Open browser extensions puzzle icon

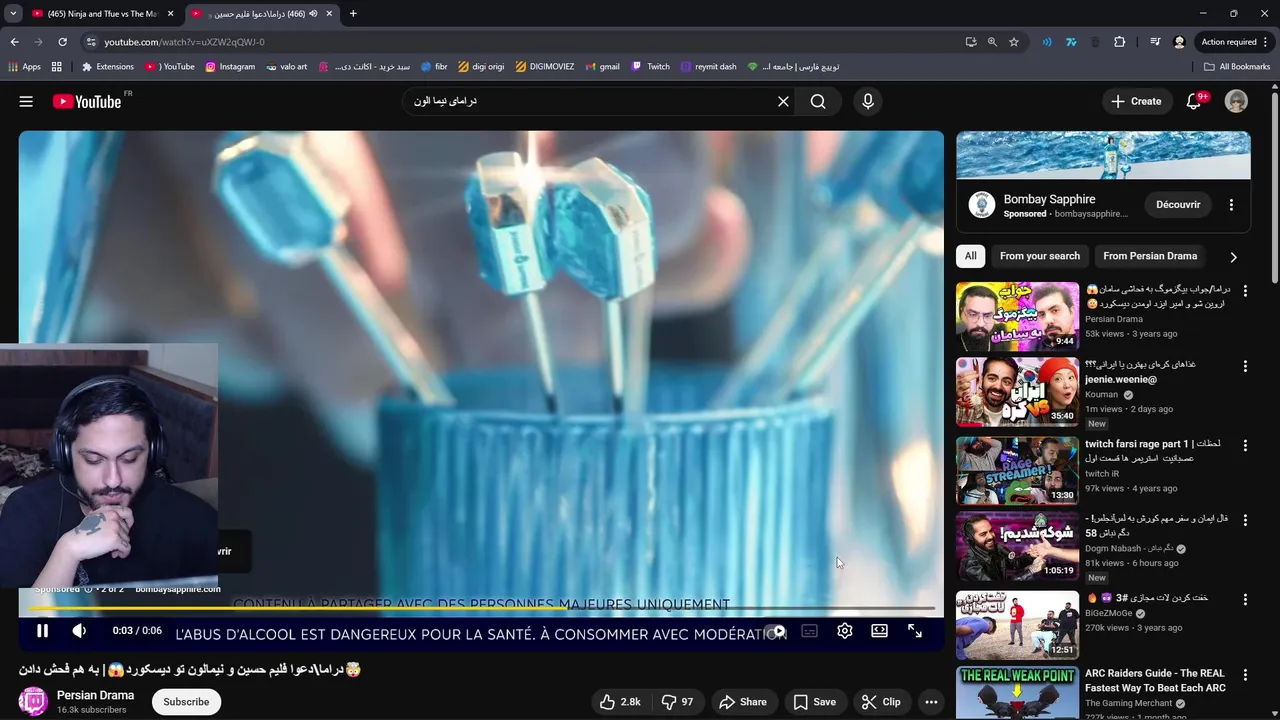tap(1119, 42)
